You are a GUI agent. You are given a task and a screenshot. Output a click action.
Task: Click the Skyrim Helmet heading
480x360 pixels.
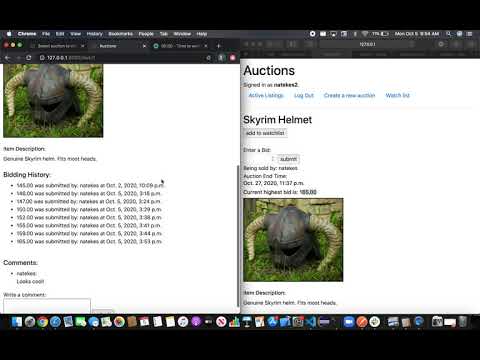tap(277, 120)
